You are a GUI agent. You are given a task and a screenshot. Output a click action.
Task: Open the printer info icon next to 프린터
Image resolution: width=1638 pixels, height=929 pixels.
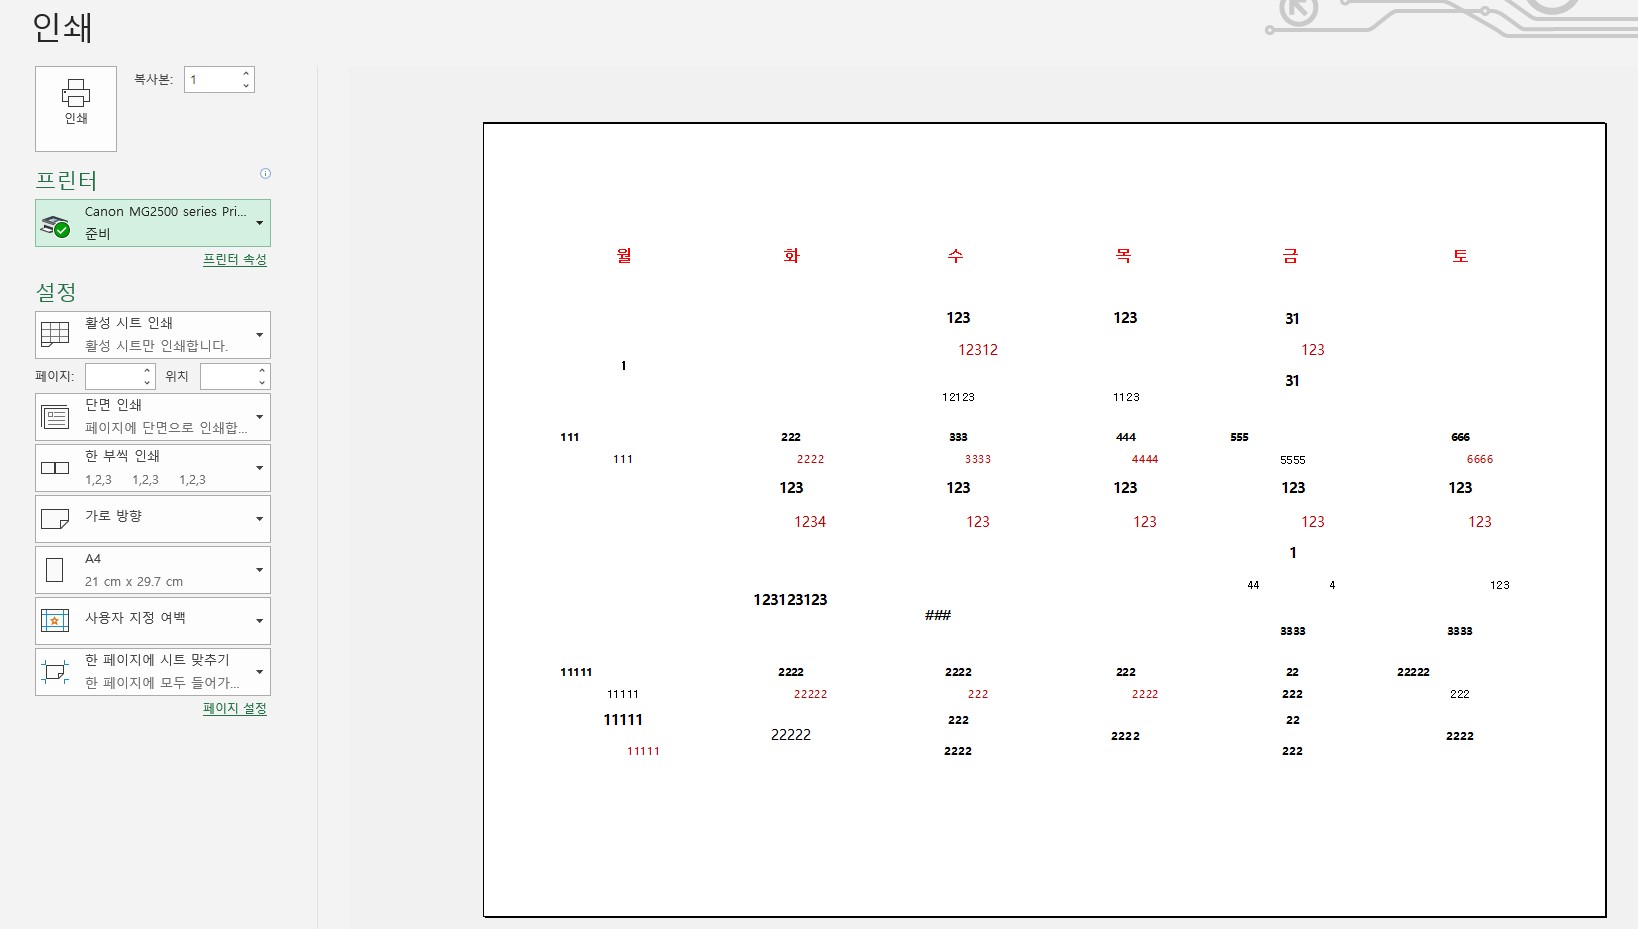(265, 173)
